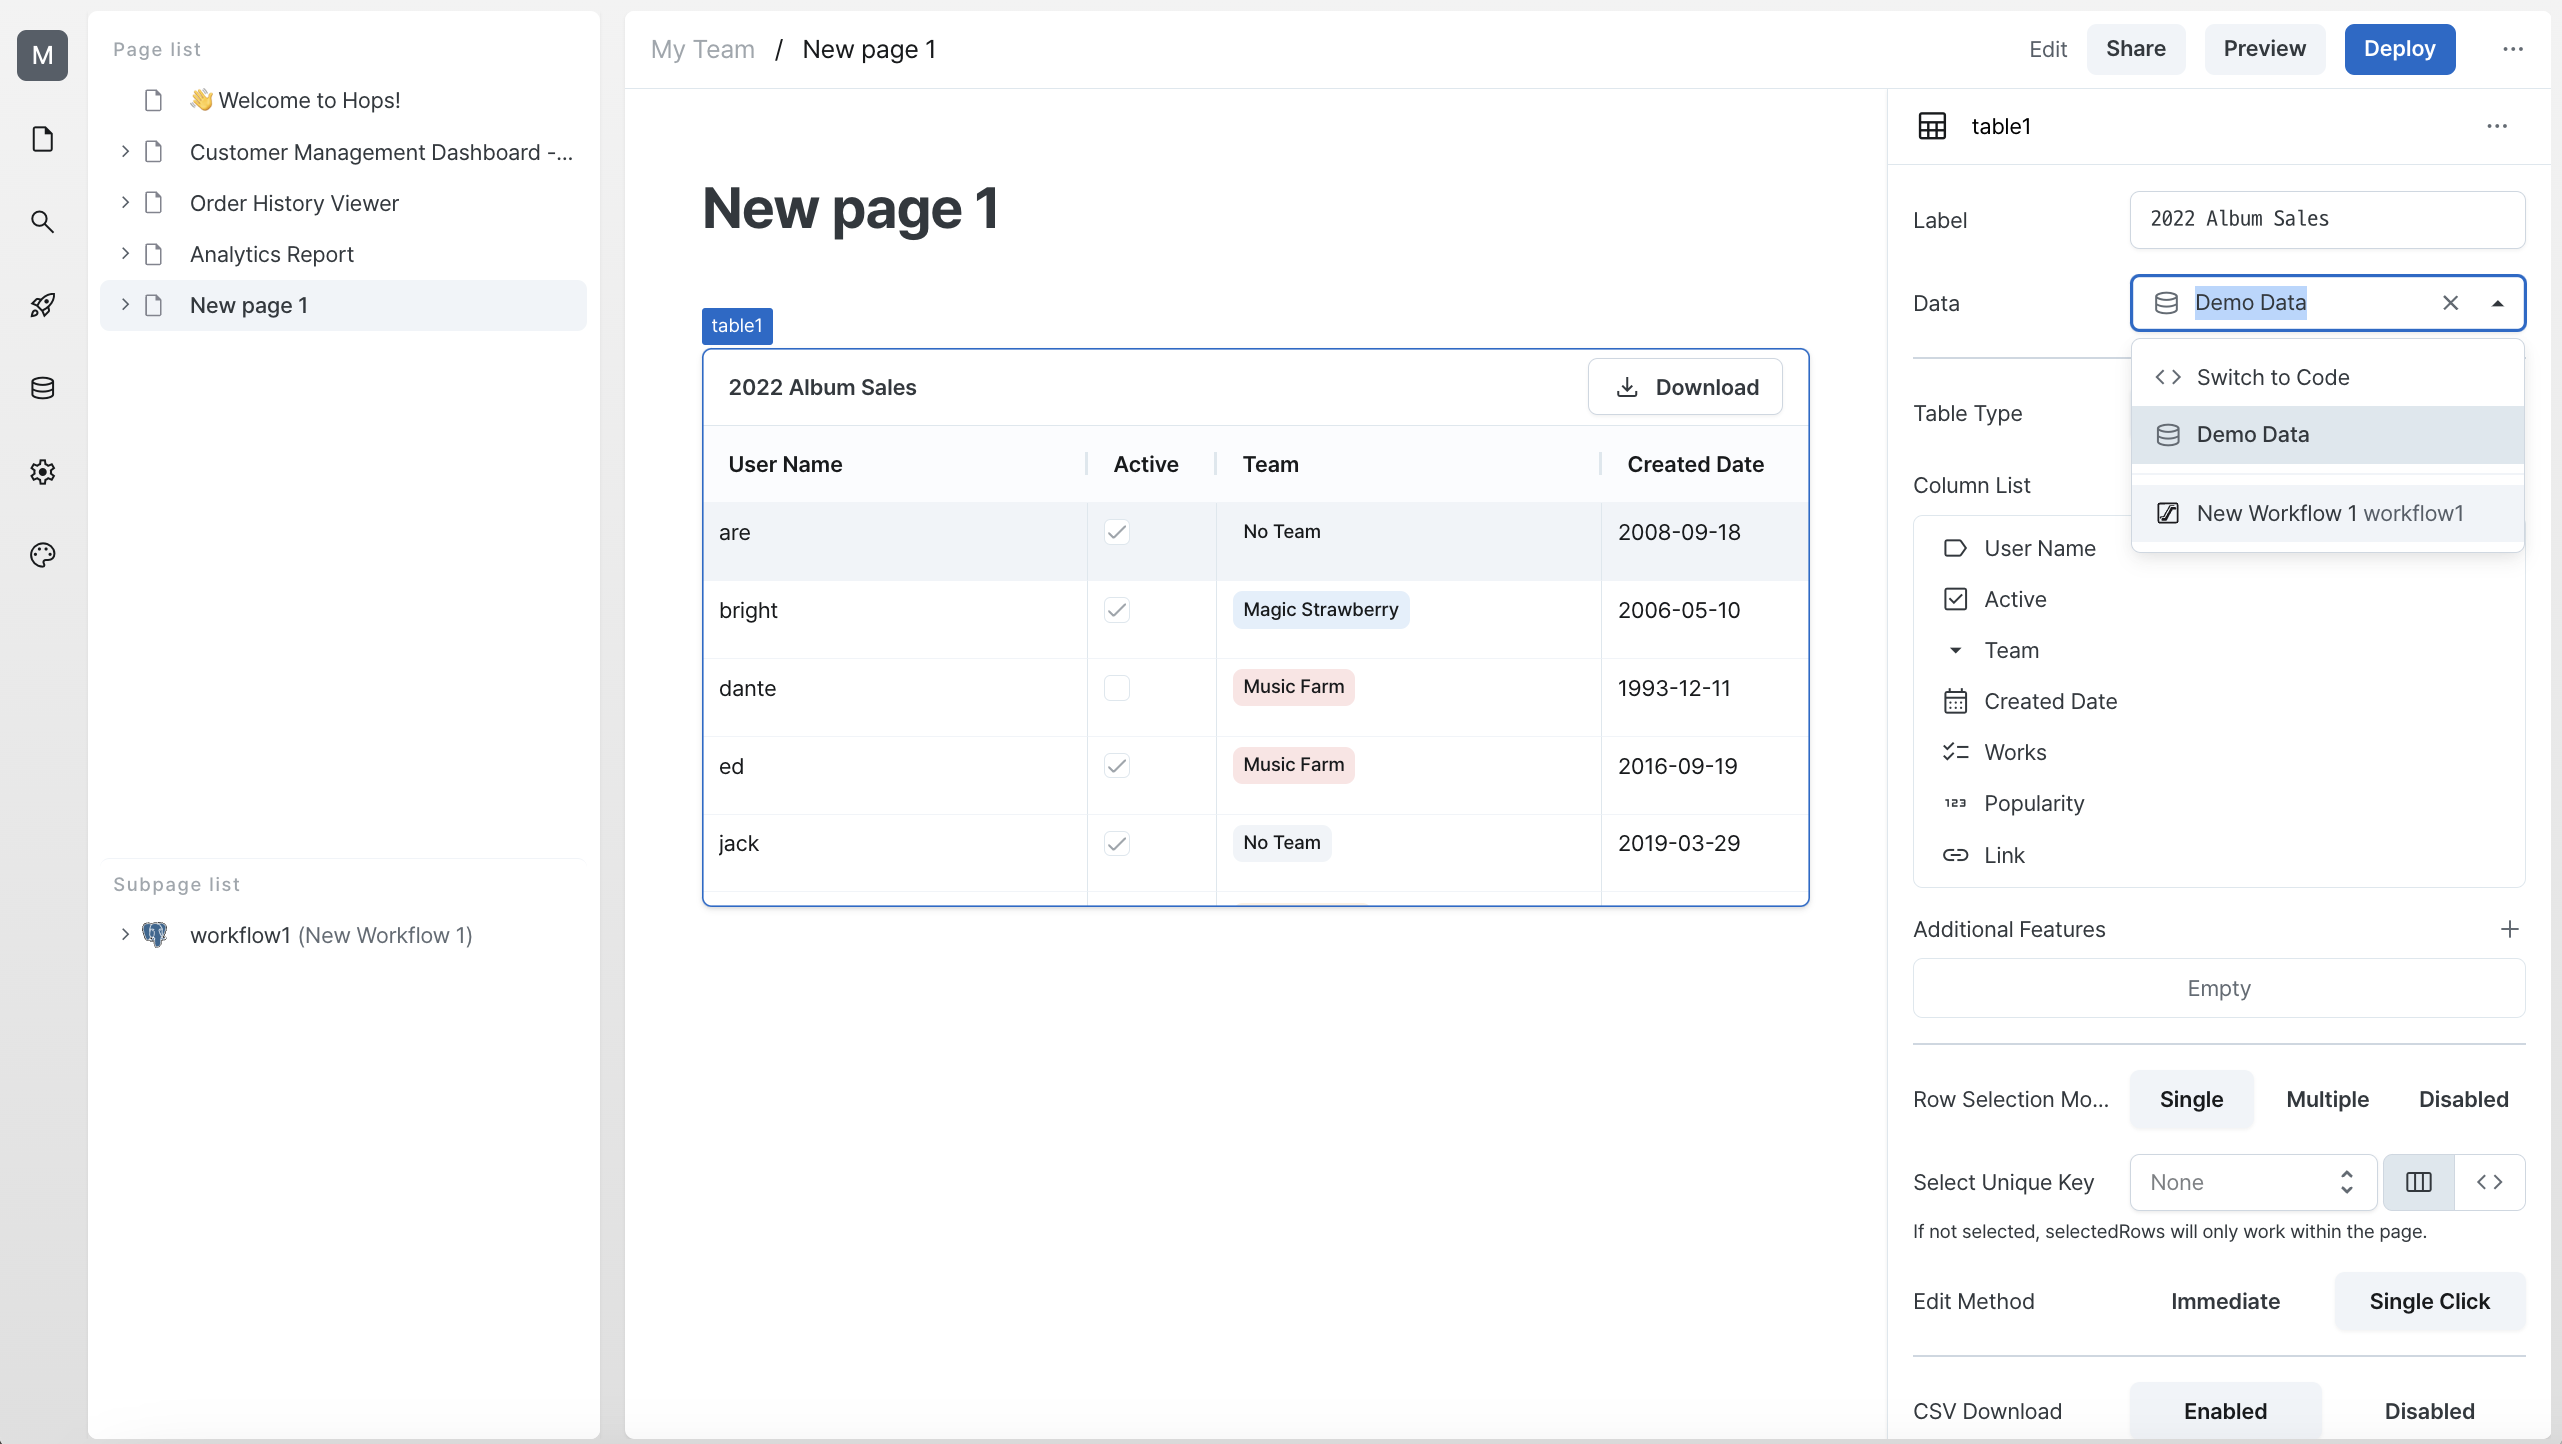Open the rocket deploy icon in sidebar

click(x=42, y=305)
